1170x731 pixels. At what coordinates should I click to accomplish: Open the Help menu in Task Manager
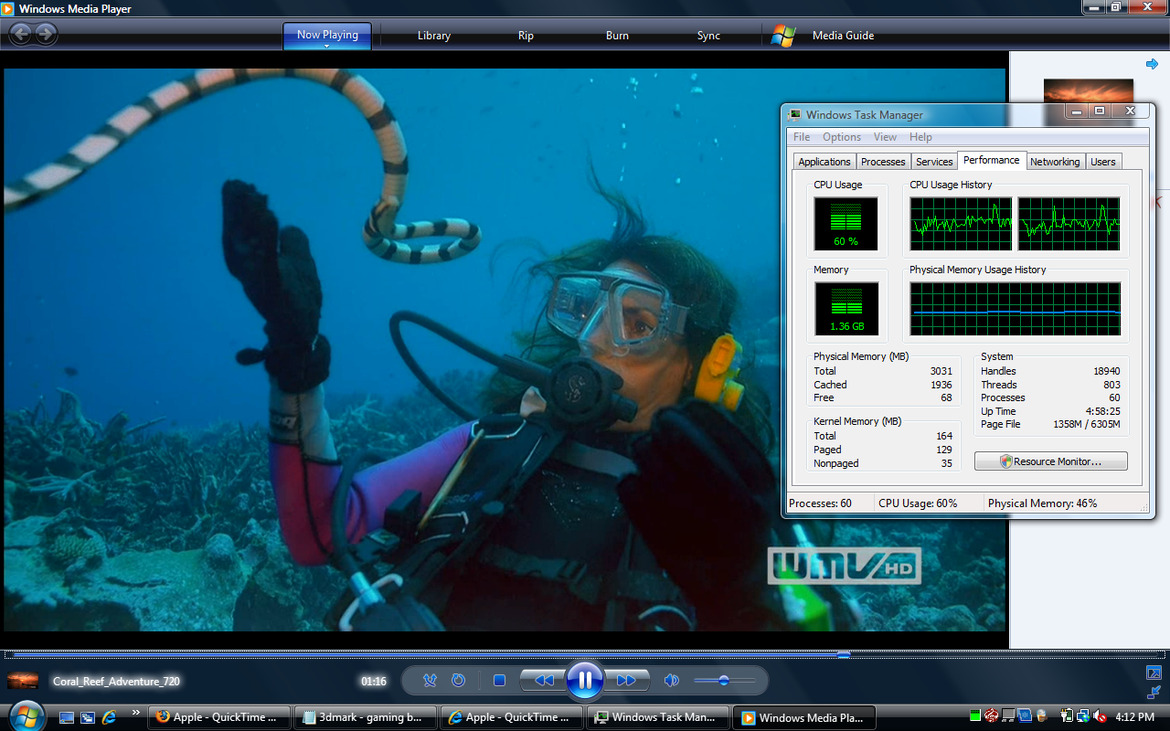coord(920,137)
